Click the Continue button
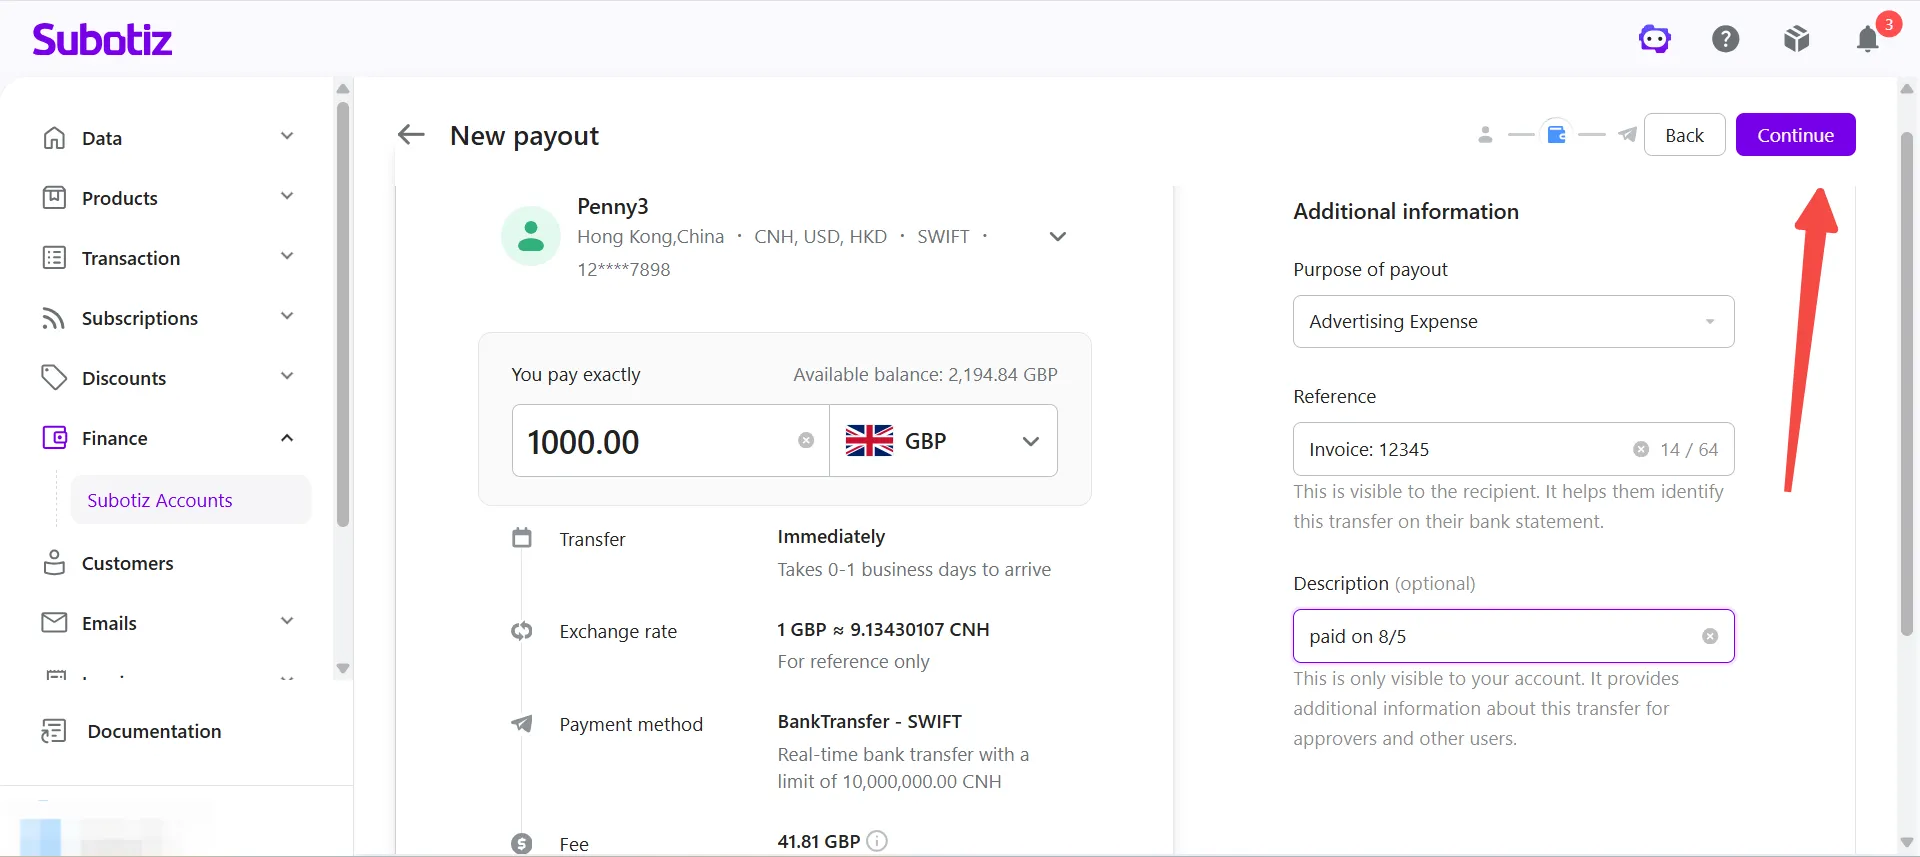Screen dimensions: 1920x857 pyautogui.click(x=1795, y=135)
